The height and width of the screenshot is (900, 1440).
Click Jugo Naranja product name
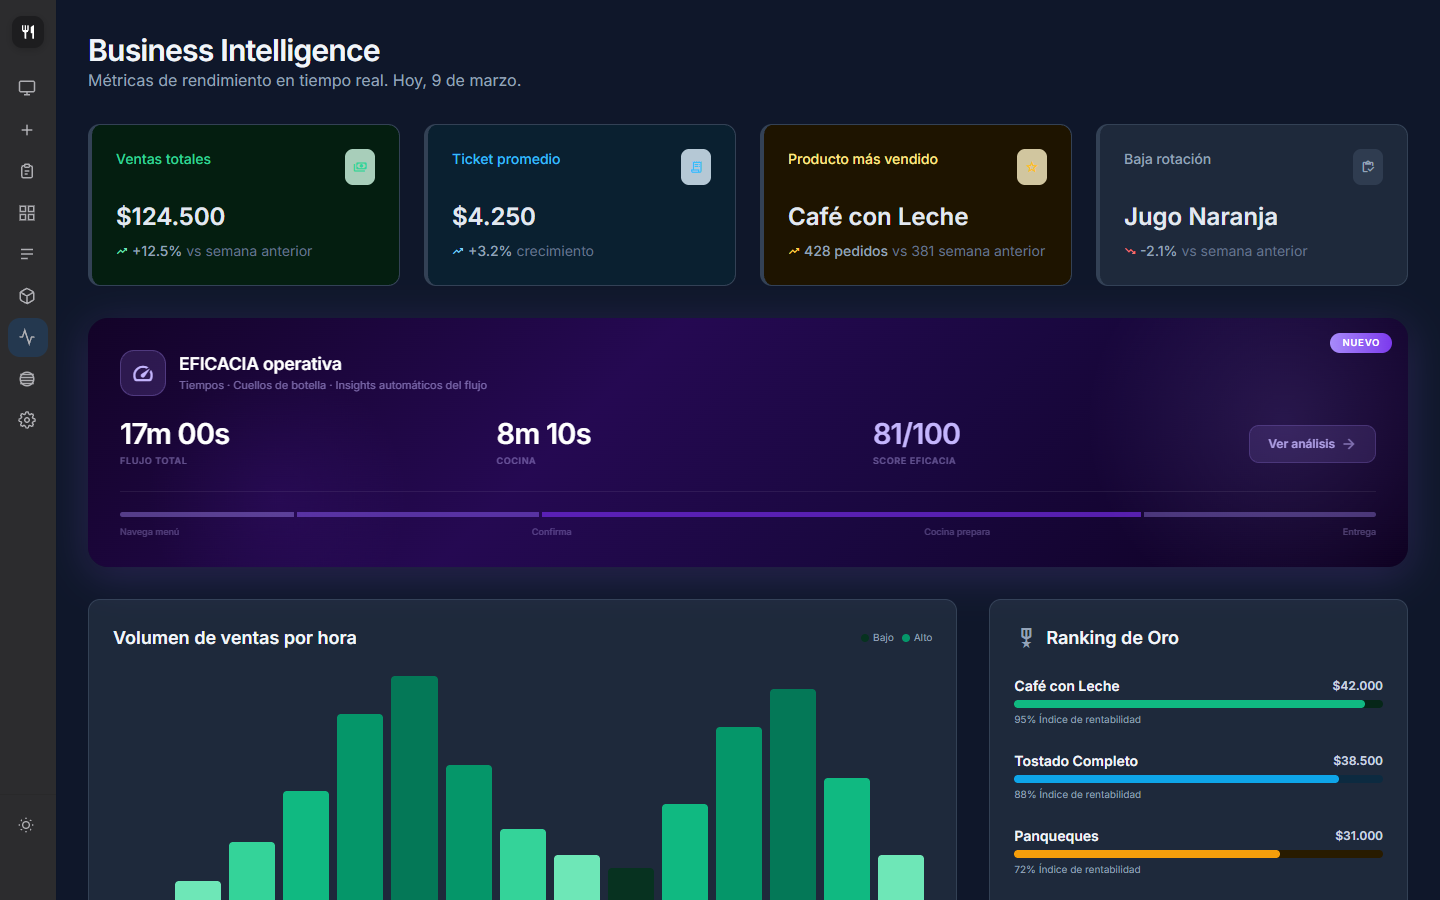(1201, 216)
